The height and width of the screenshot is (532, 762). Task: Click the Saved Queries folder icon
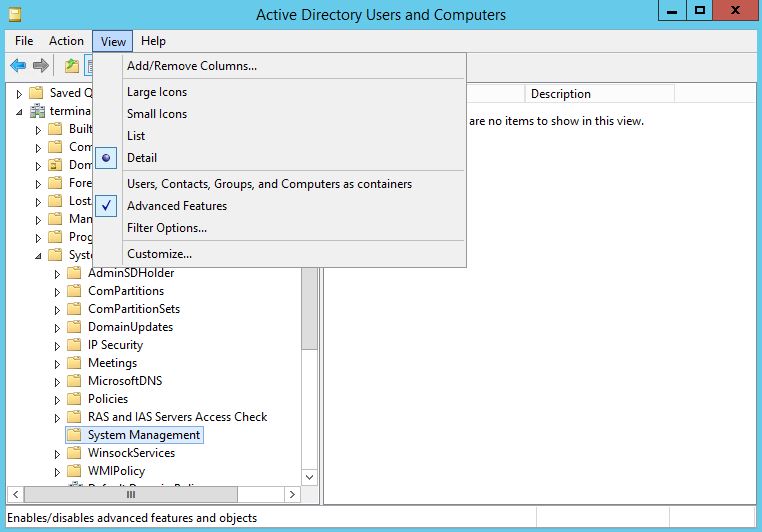[36, 92]
